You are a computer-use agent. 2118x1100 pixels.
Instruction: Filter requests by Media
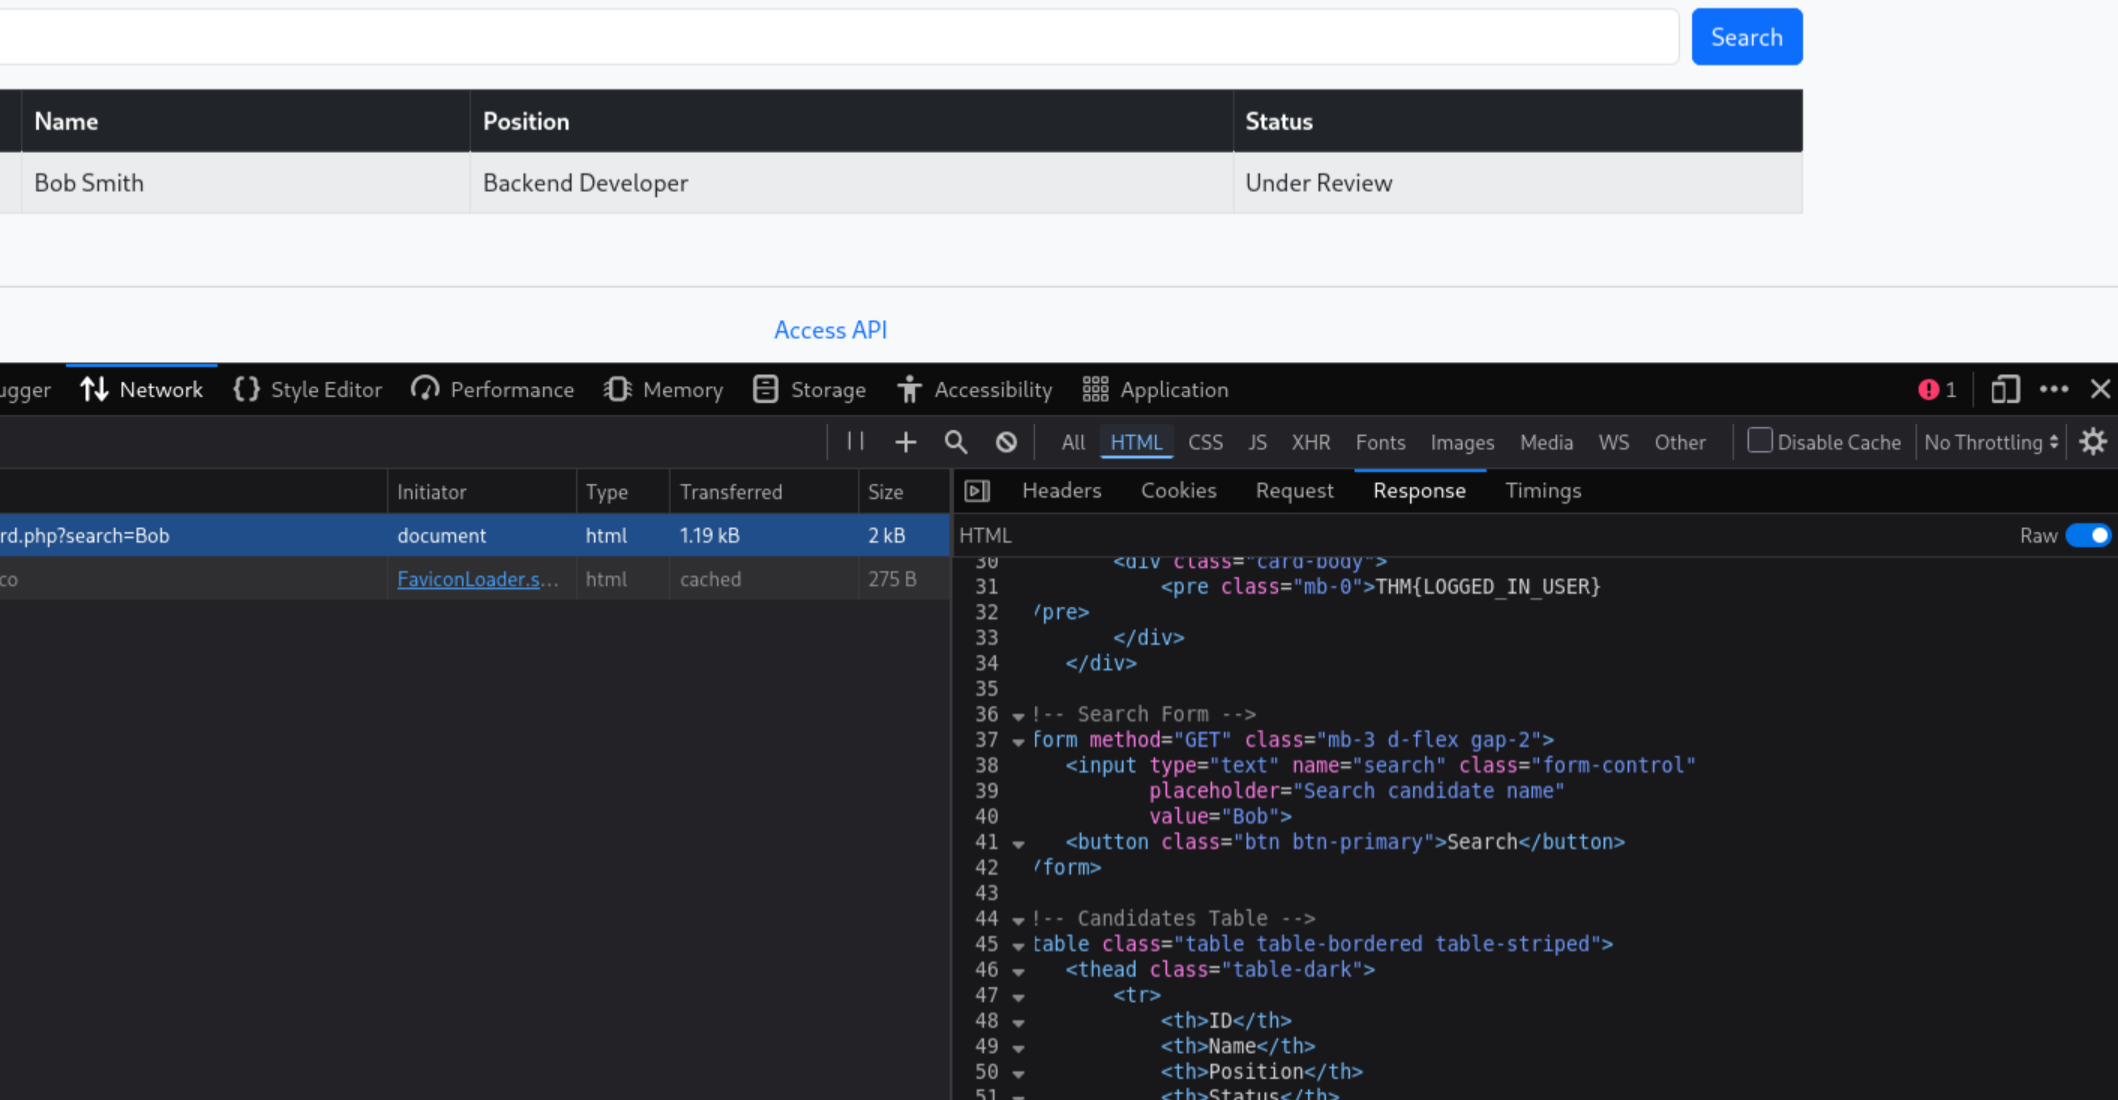click(1546, 442)
